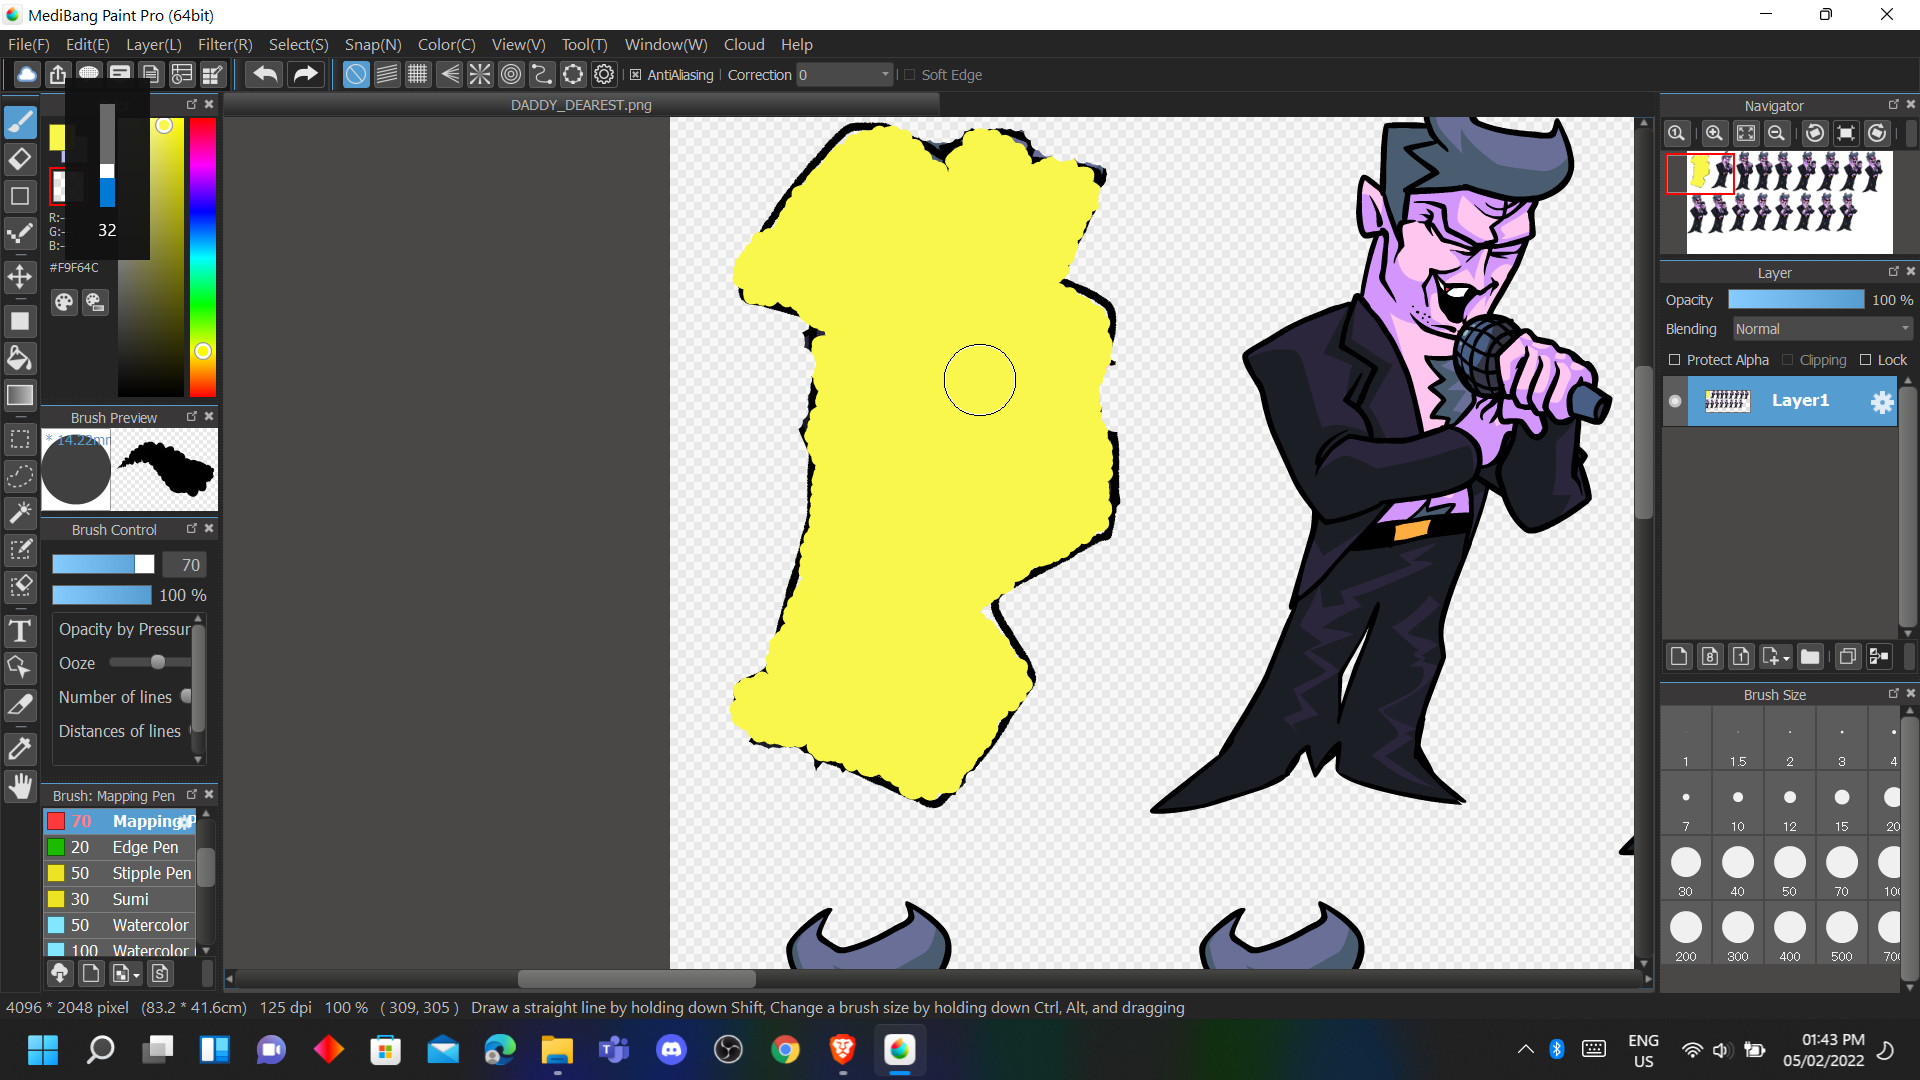Select the Fill bucket tool
This screenshot has height=1080, width=1920.
[20, 358]
